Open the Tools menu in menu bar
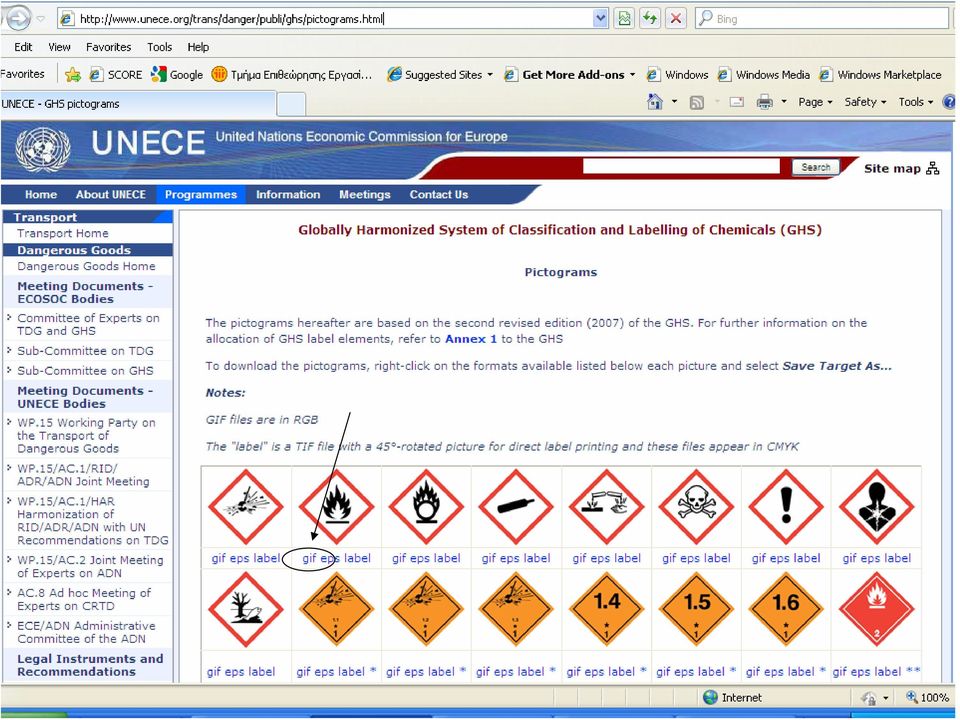The height and width of the screenshot is (720, 960). tap(159, 47)
